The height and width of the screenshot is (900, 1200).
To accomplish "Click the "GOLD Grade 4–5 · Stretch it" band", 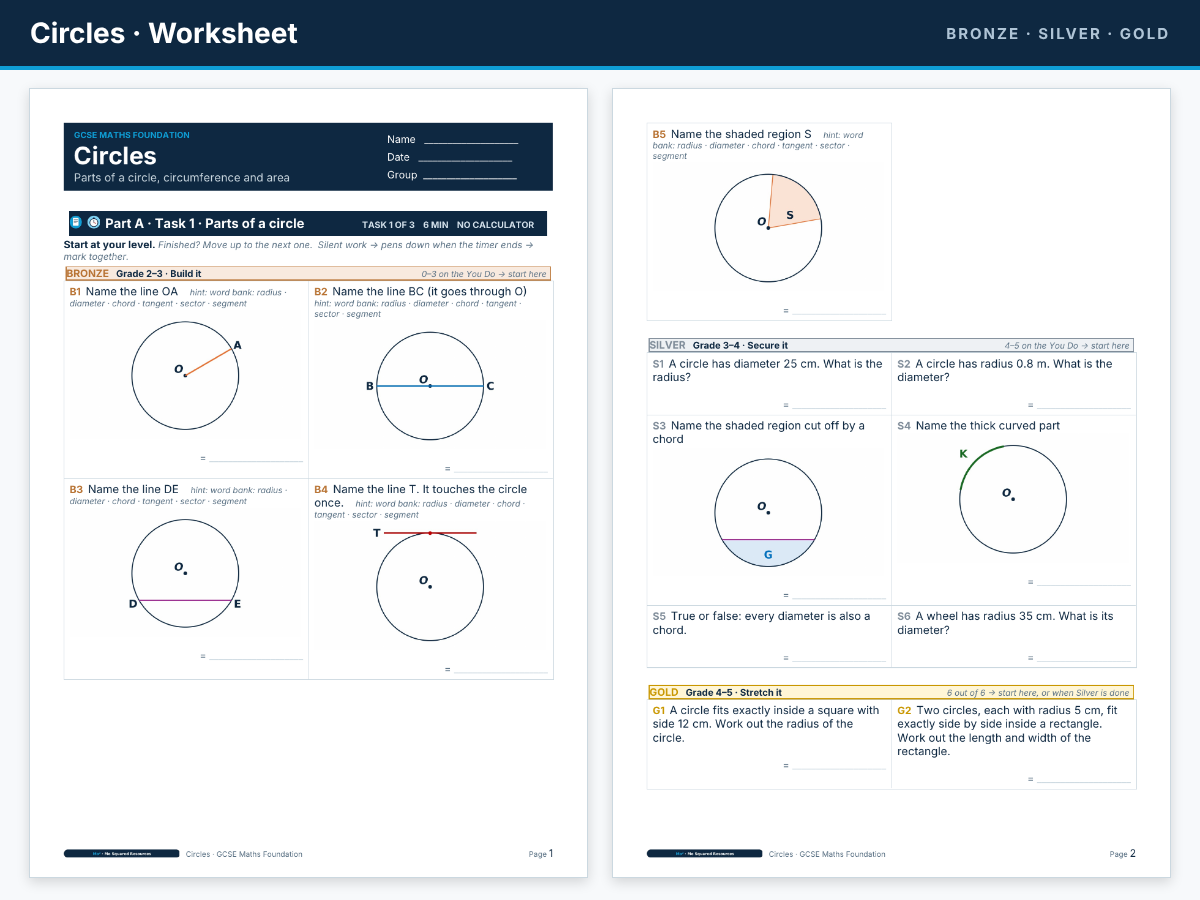I will (890, 692).
